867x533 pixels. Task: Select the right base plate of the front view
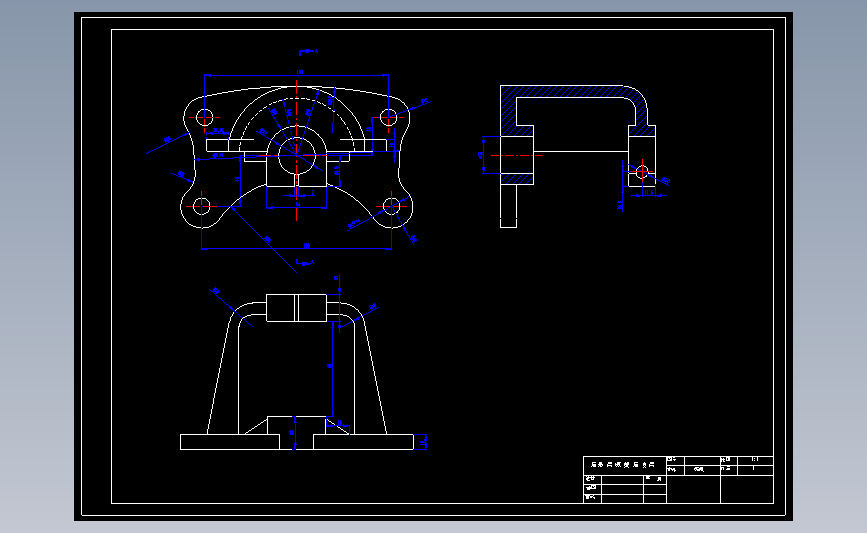pos(363,442)
